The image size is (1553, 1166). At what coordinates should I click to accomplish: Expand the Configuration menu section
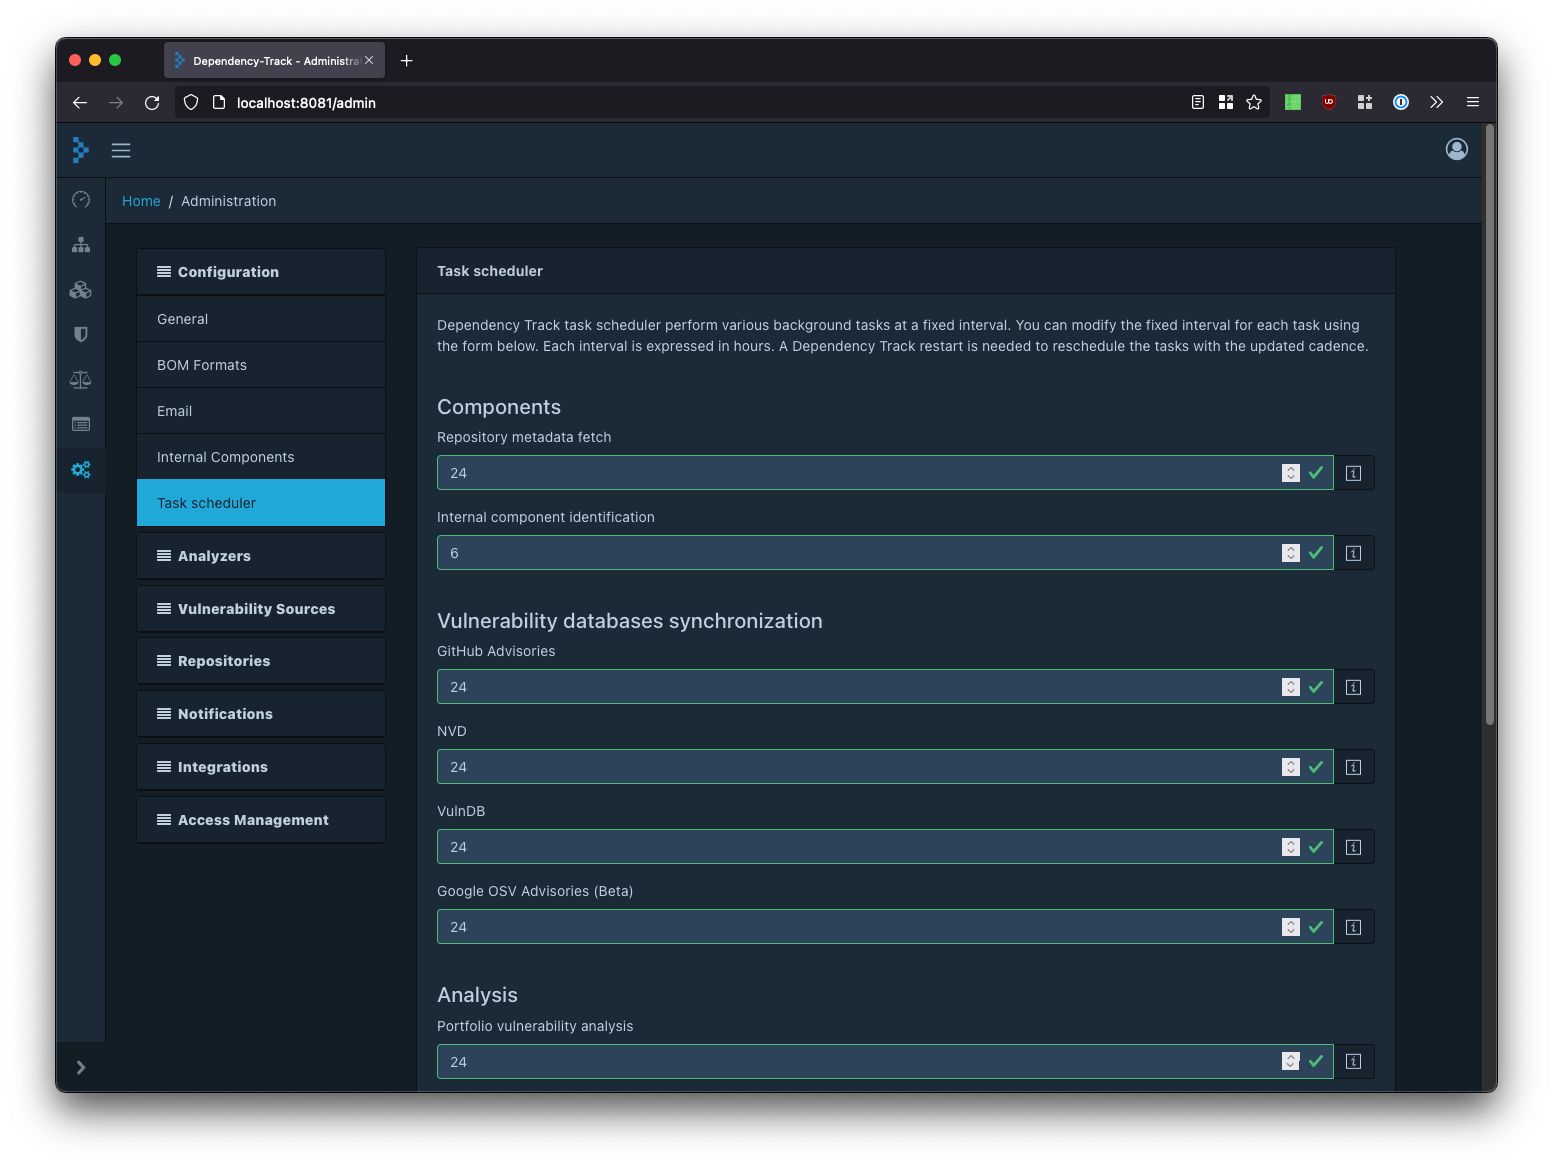[x=261, y=272]
